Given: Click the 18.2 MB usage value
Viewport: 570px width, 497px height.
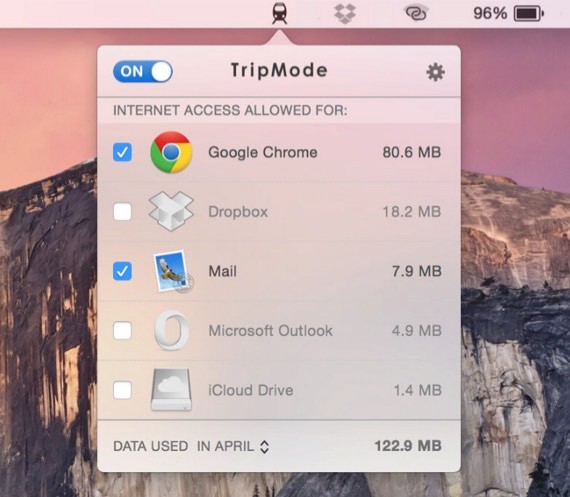Looking at the screenshot, I should point(412,212).
